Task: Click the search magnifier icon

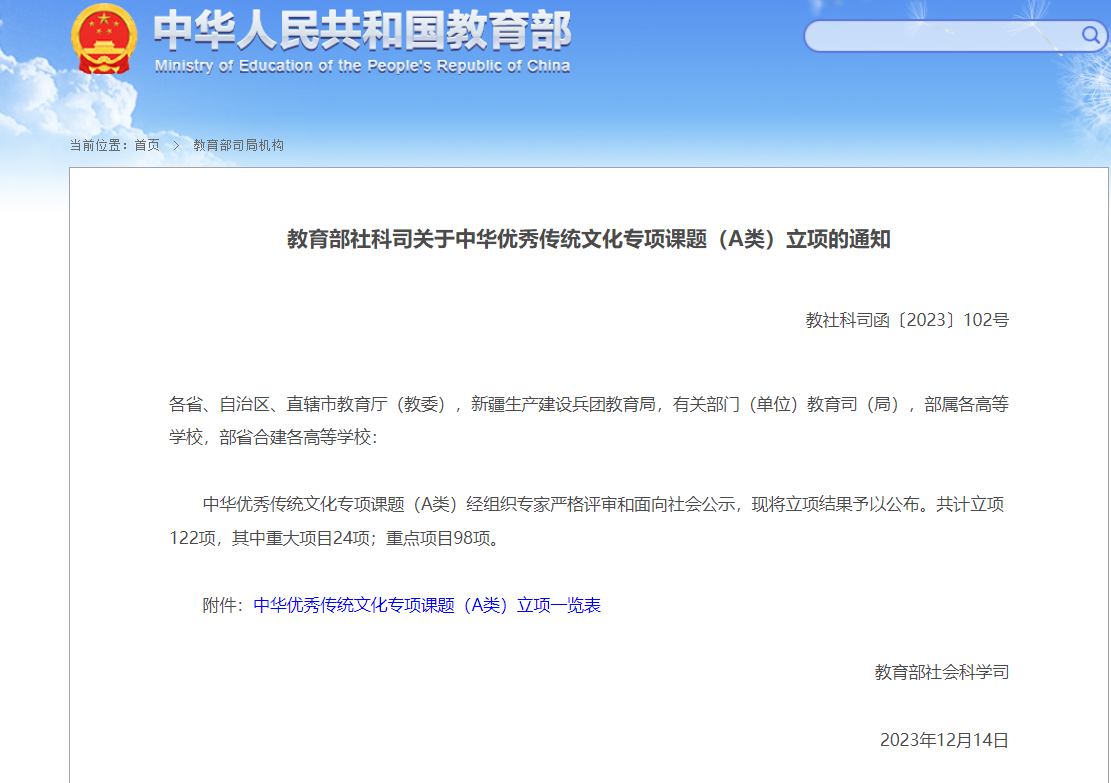Action: point(1090,36)
